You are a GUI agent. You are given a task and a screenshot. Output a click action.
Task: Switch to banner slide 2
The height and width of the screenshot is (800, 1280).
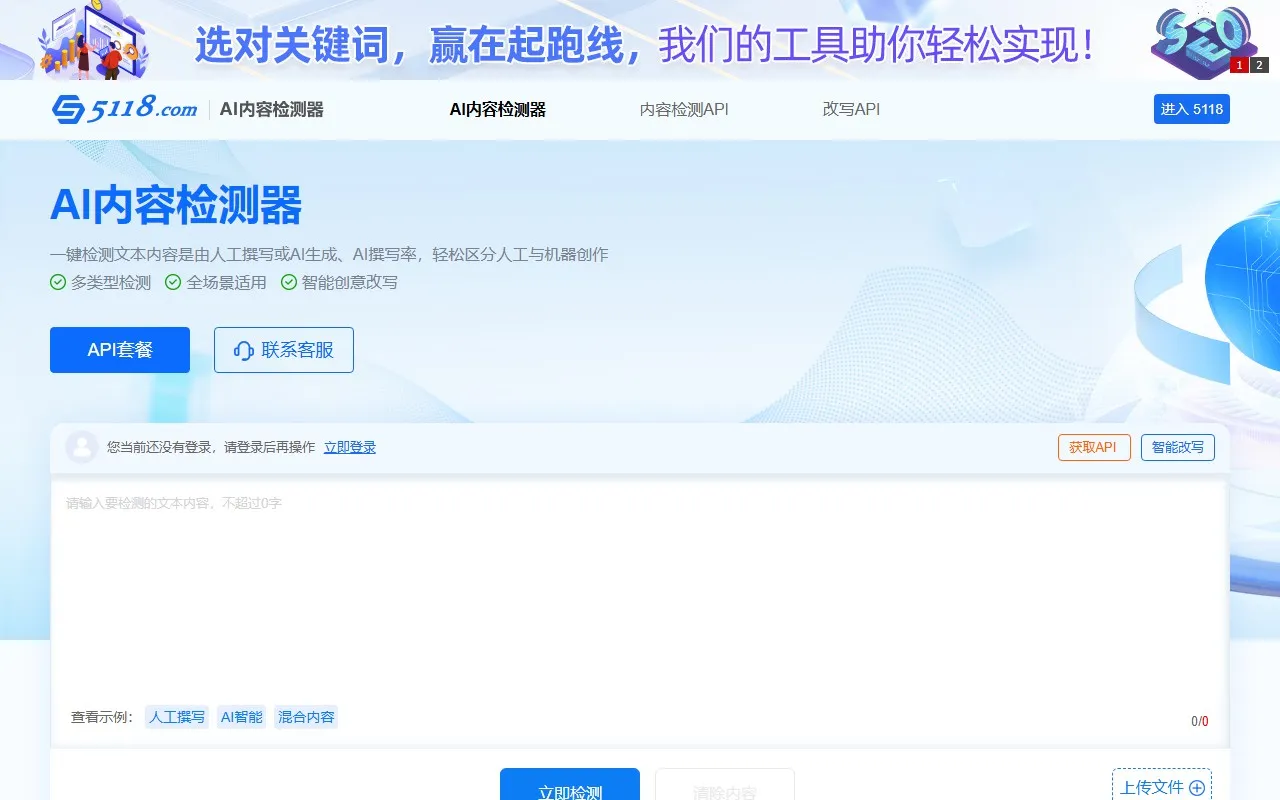pyautogui.click(x=1259, y=65)
